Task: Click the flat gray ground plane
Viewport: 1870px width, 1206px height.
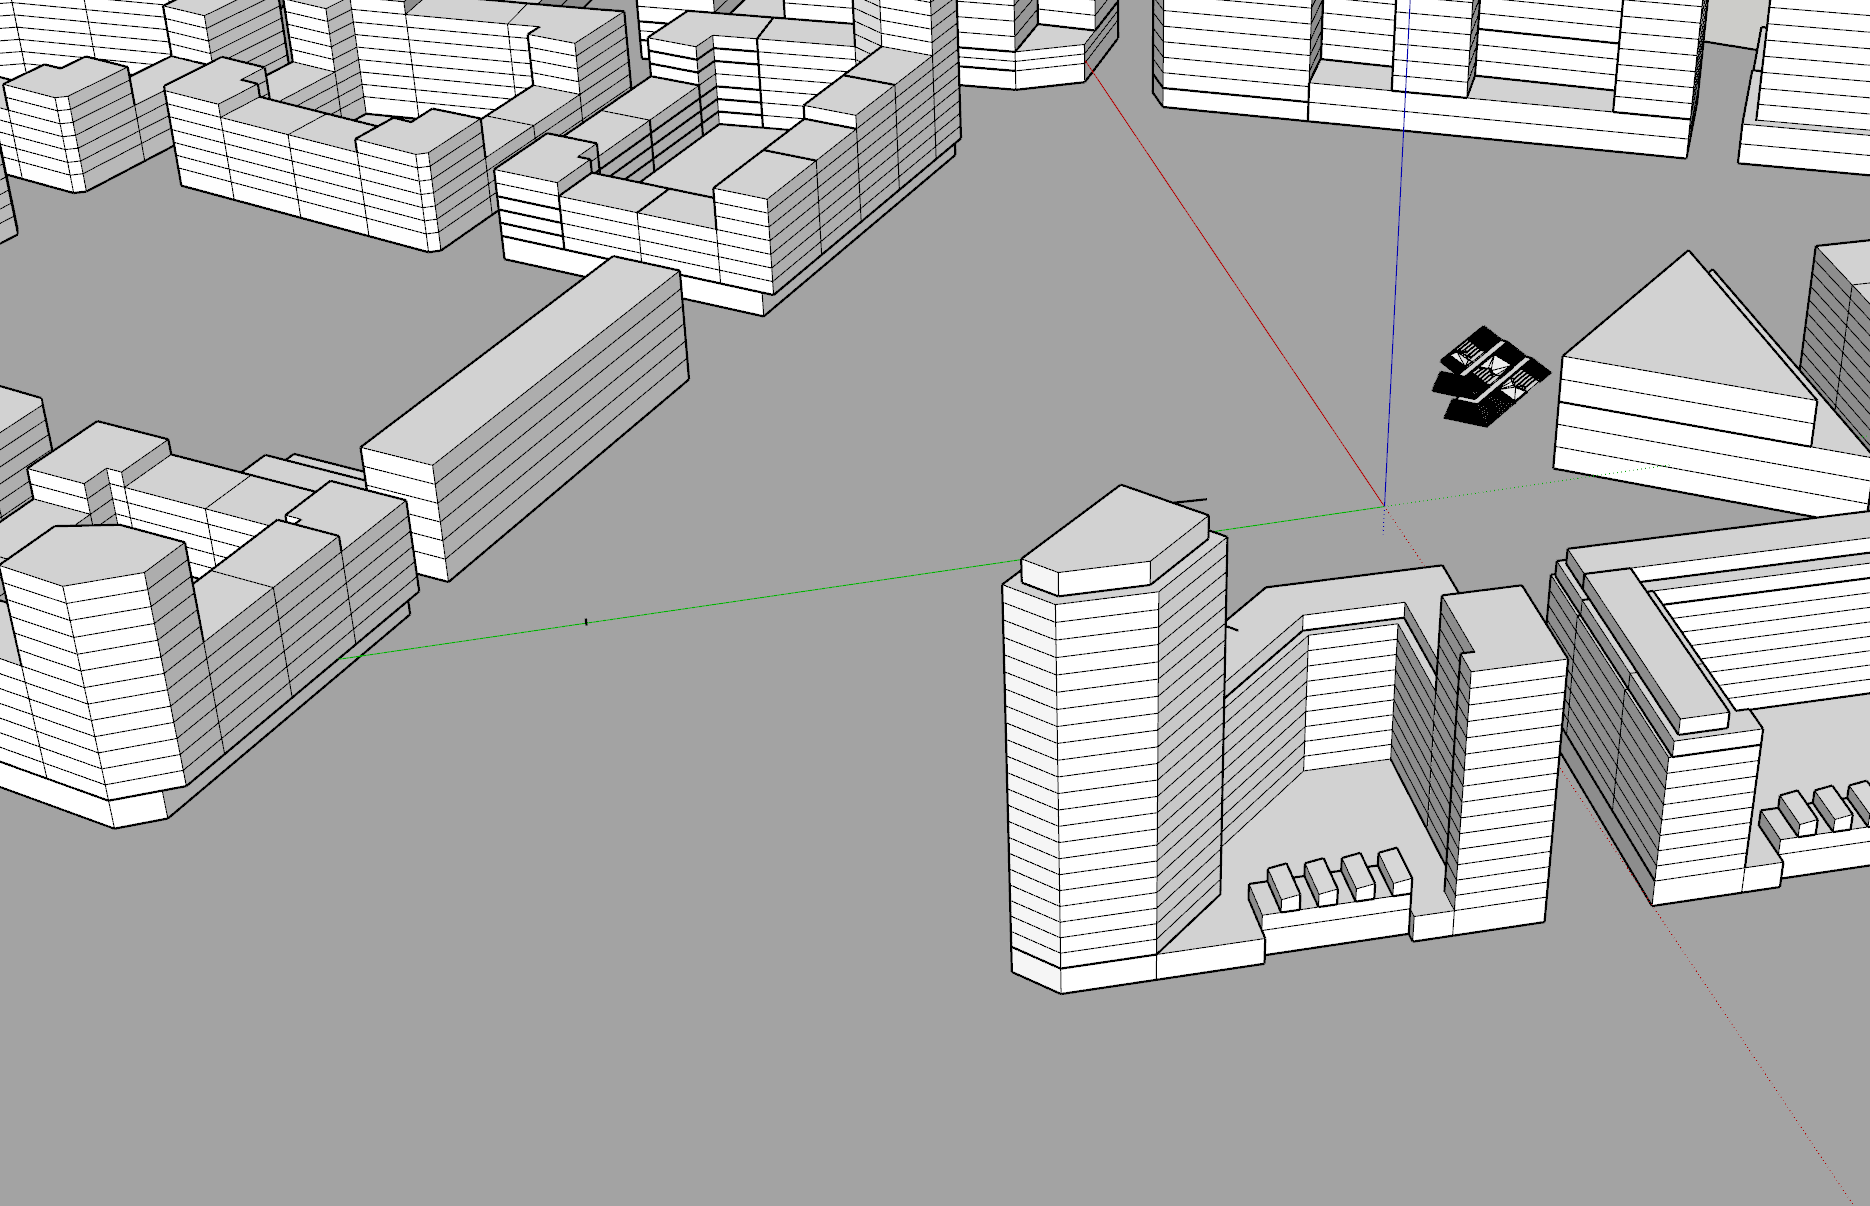Action: click(700, 1000)
